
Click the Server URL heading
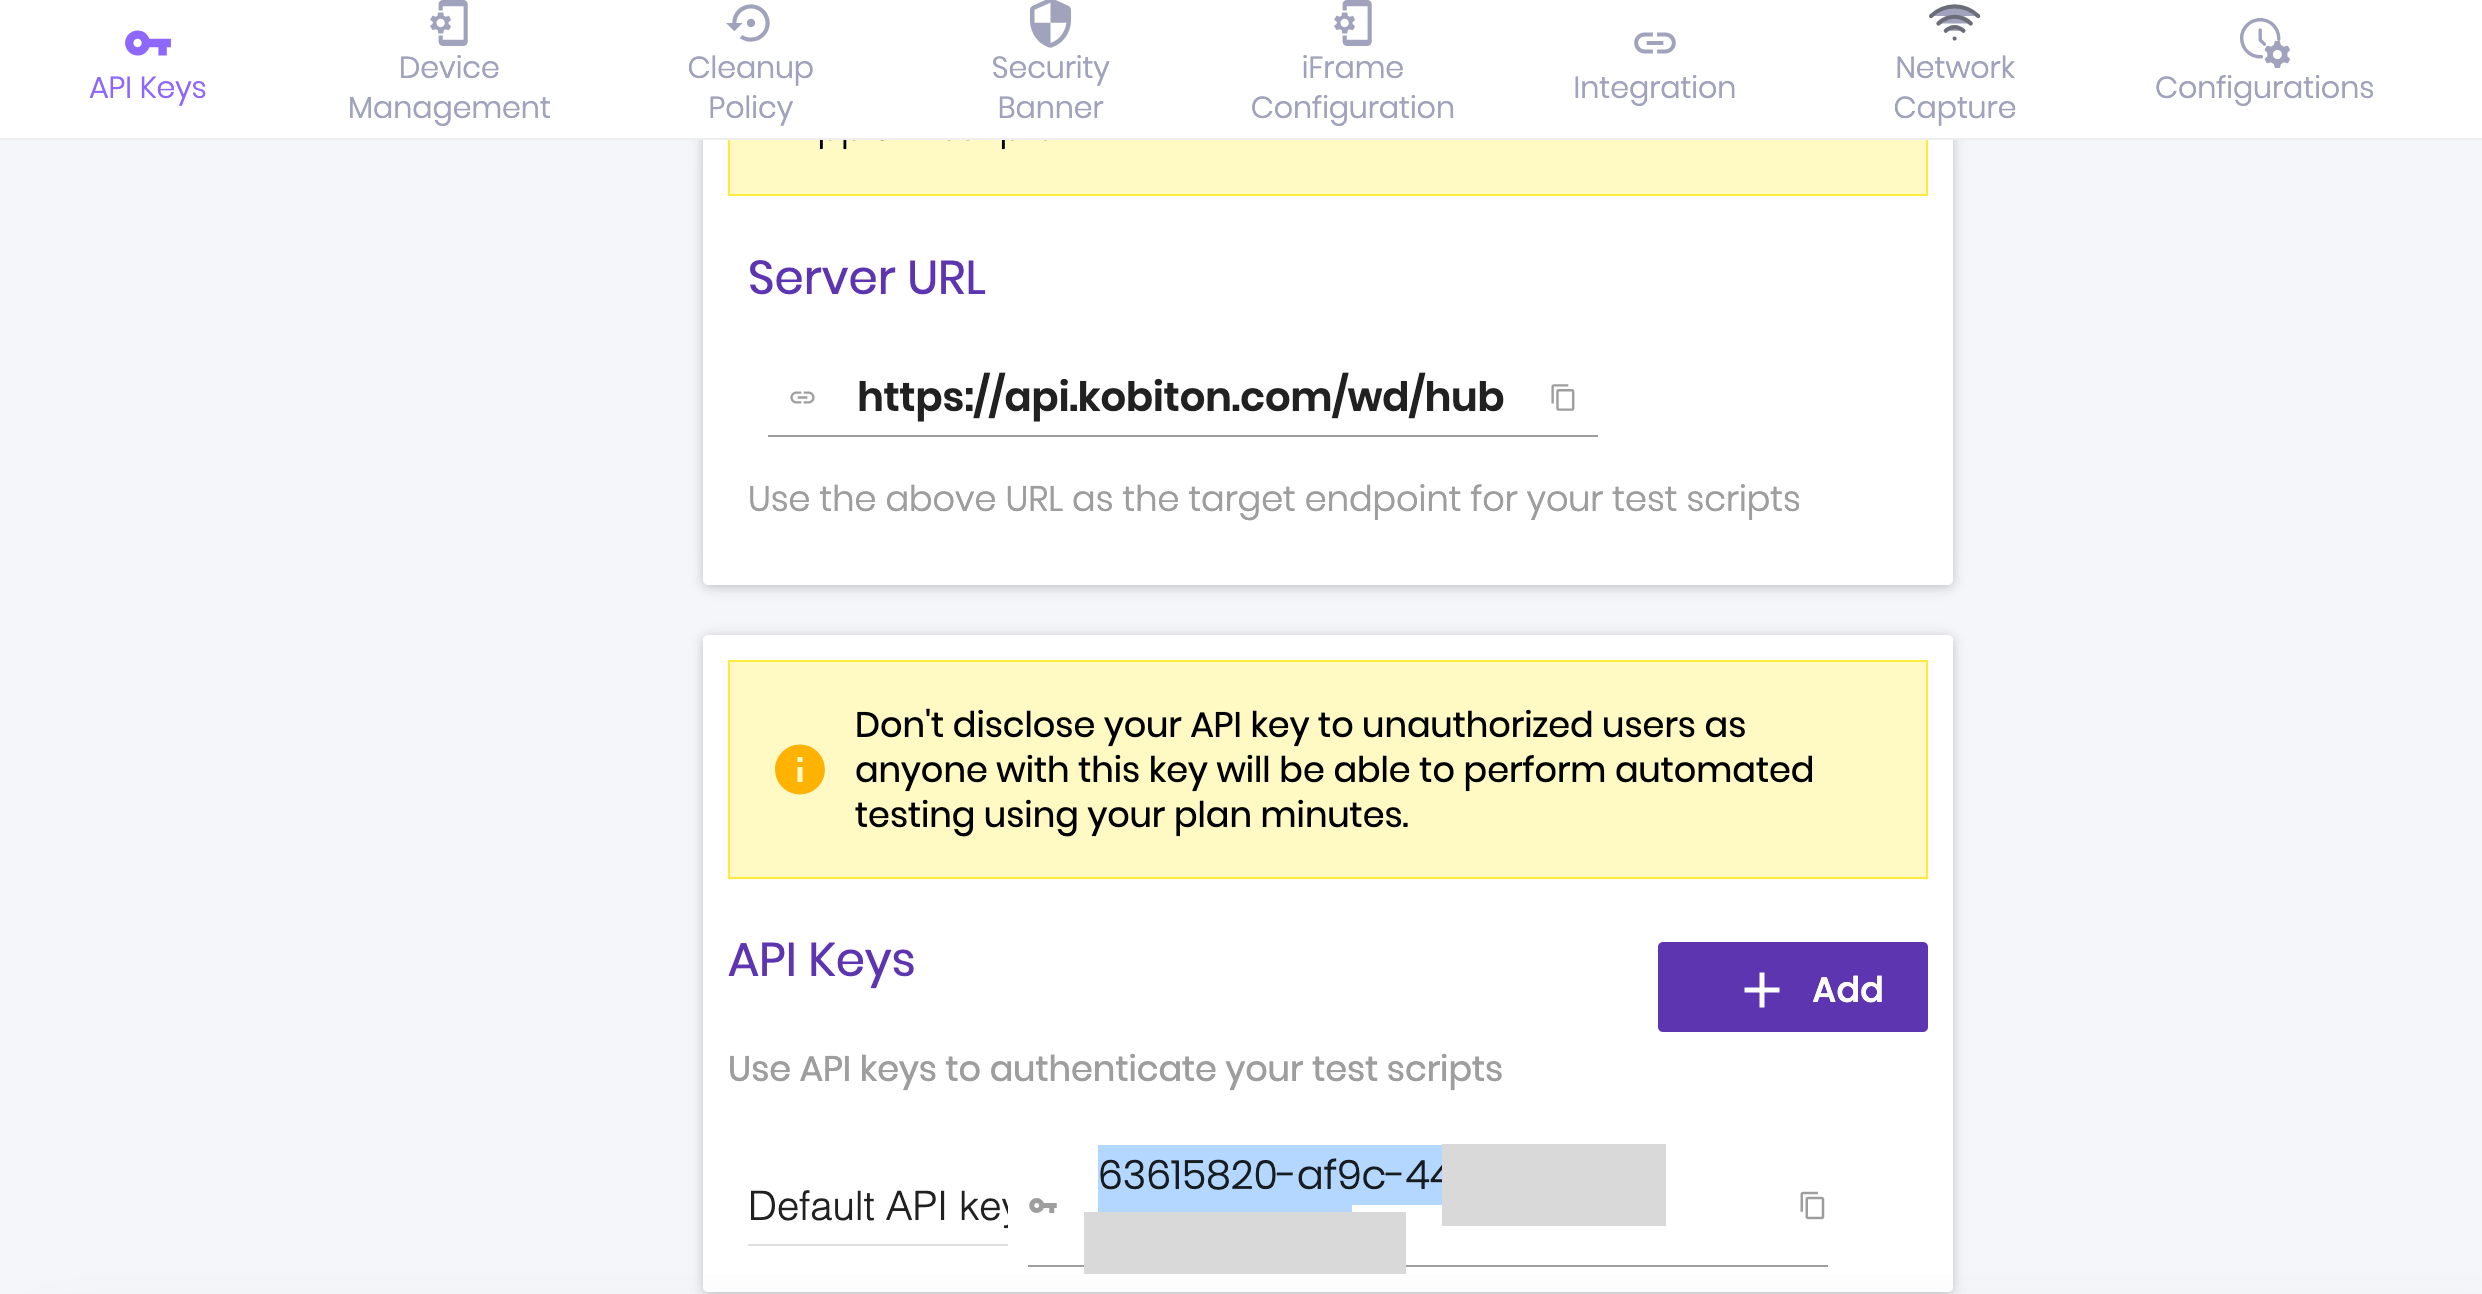[x=866, y=277]
